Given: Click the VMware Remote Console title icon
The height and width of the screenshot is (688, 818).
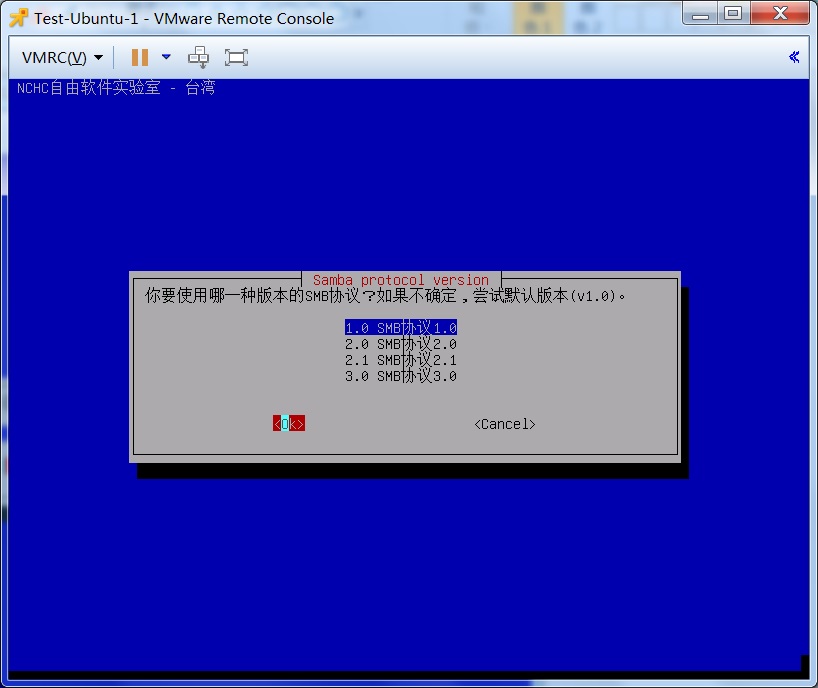Looking at the screenshot, I should (x=18, y=17).
